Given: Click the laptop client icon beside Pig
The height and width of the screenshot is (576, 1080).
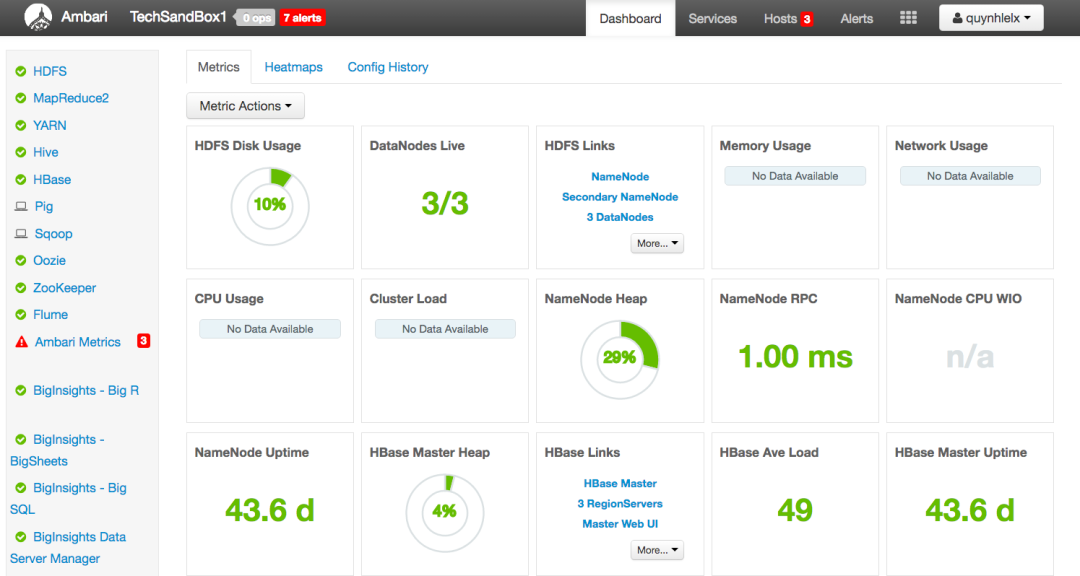Looking at the screenshot, I should pyautogui.click(x=21, y=206).
